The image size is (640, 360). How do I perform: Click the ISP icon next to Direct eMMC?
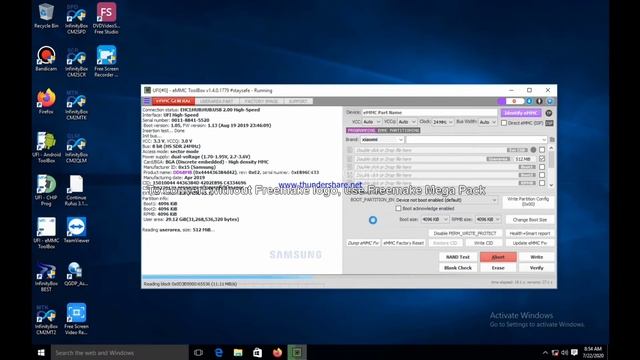click(549, 123)
